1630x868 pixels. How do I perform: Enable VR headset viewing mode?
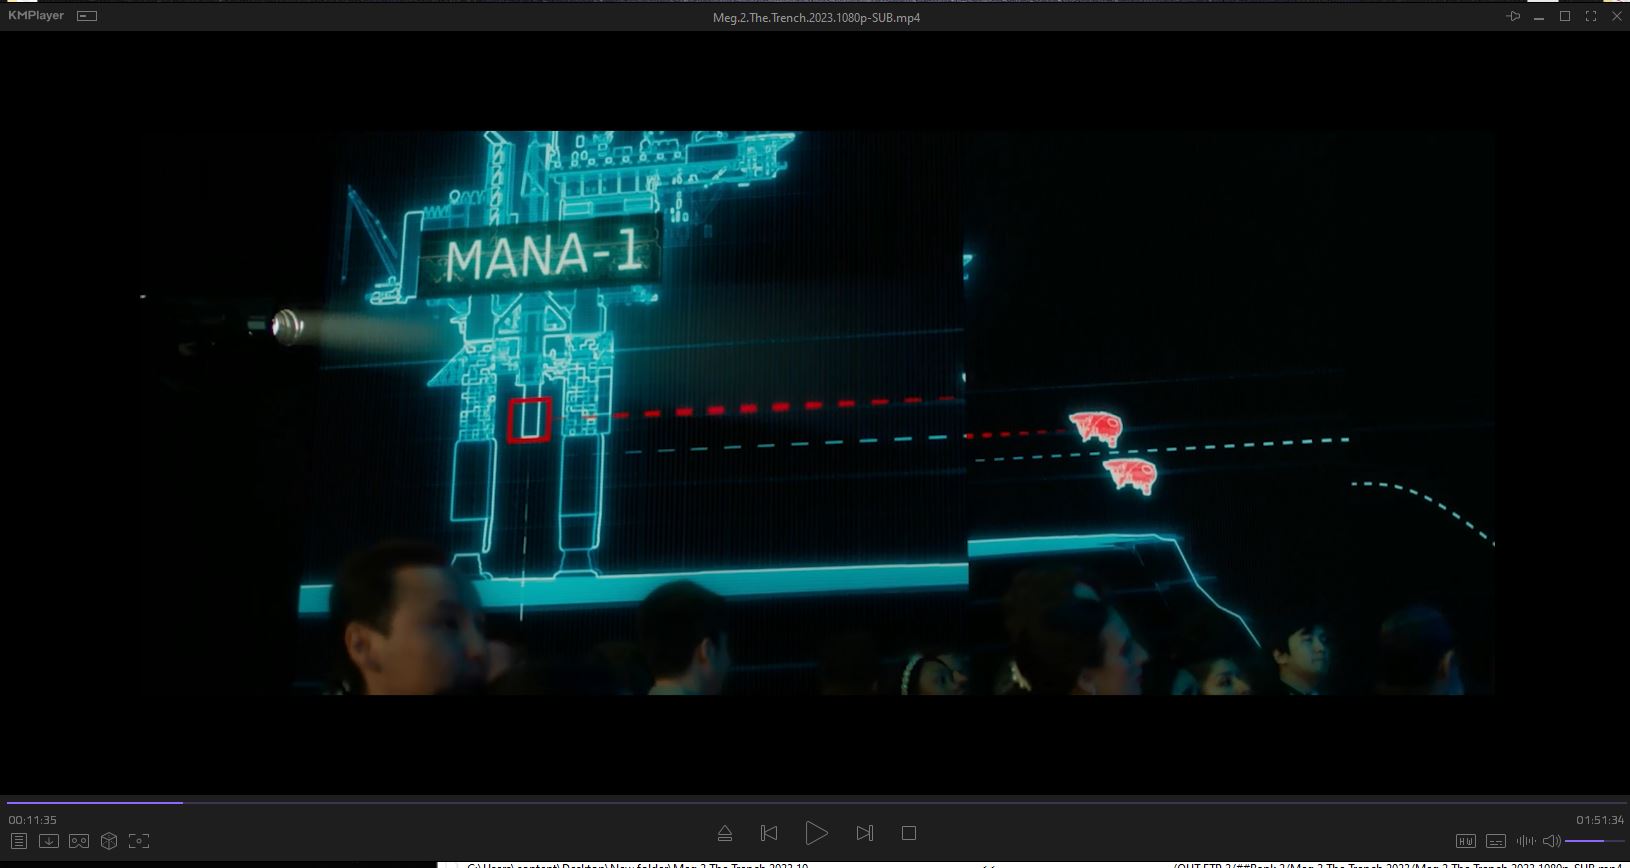click(x=79, y=841)
